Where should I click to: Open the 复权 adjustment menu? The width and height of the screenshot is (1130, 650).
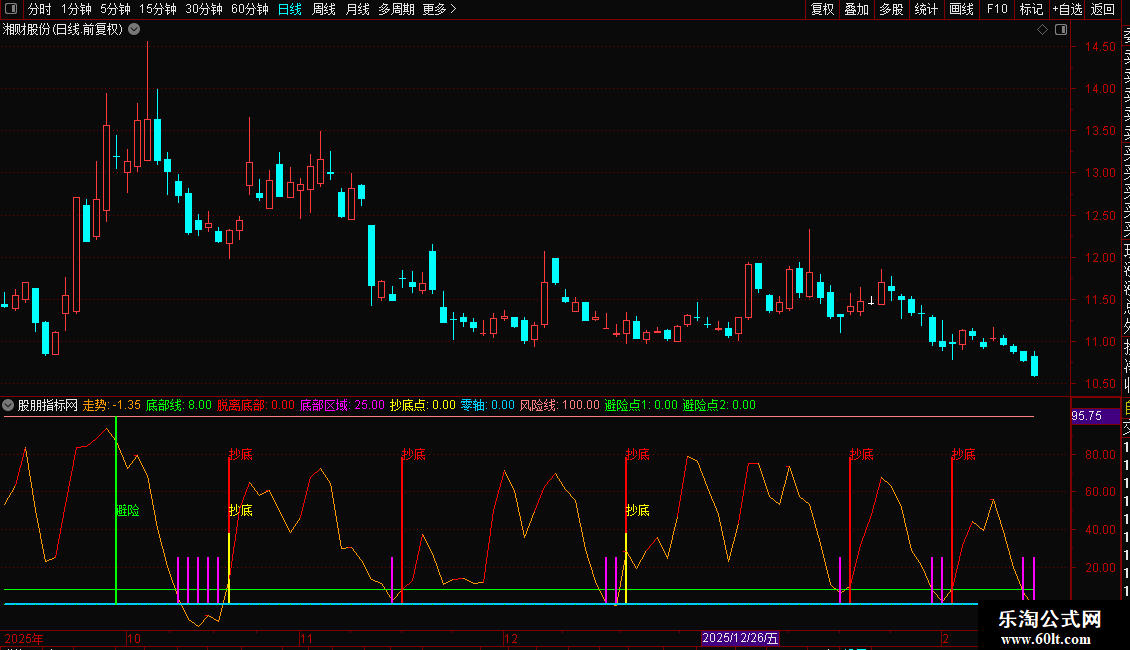click(822, 9)
